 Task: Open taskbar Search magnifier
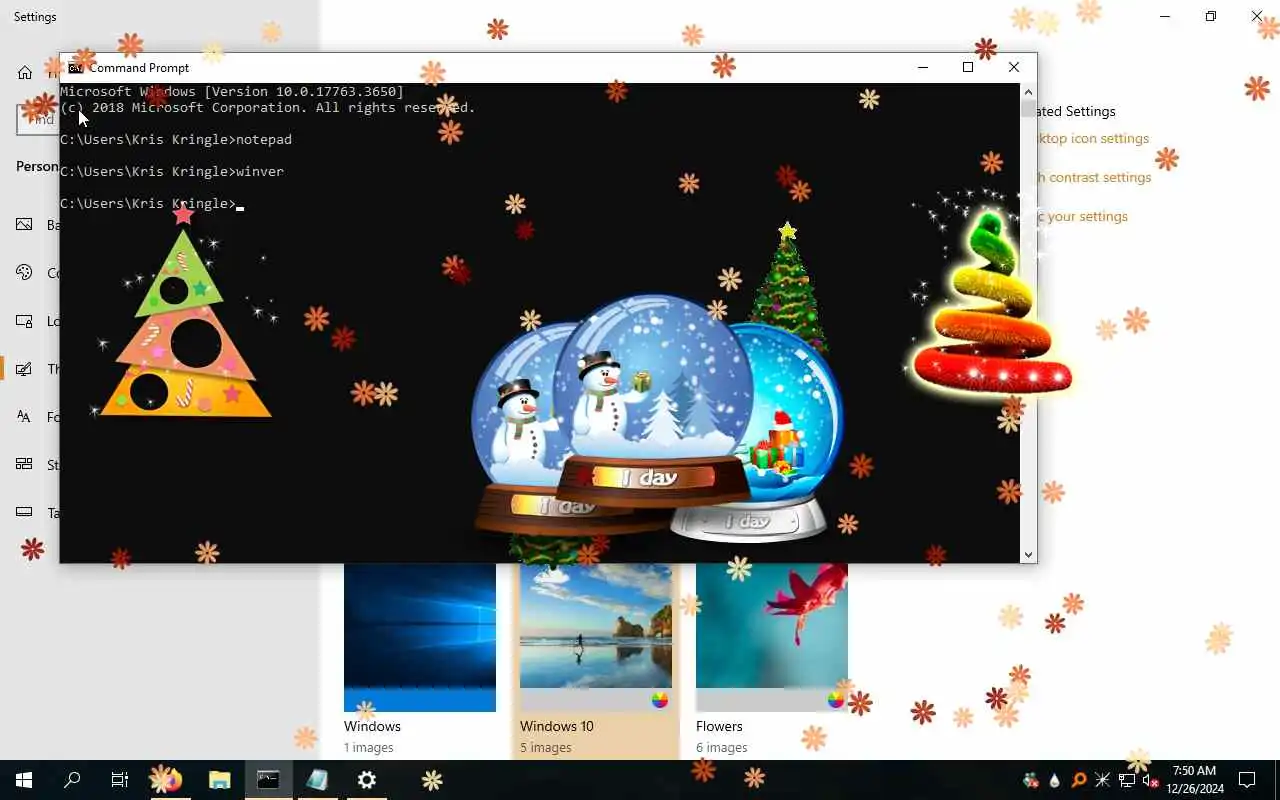coord(72,780)
